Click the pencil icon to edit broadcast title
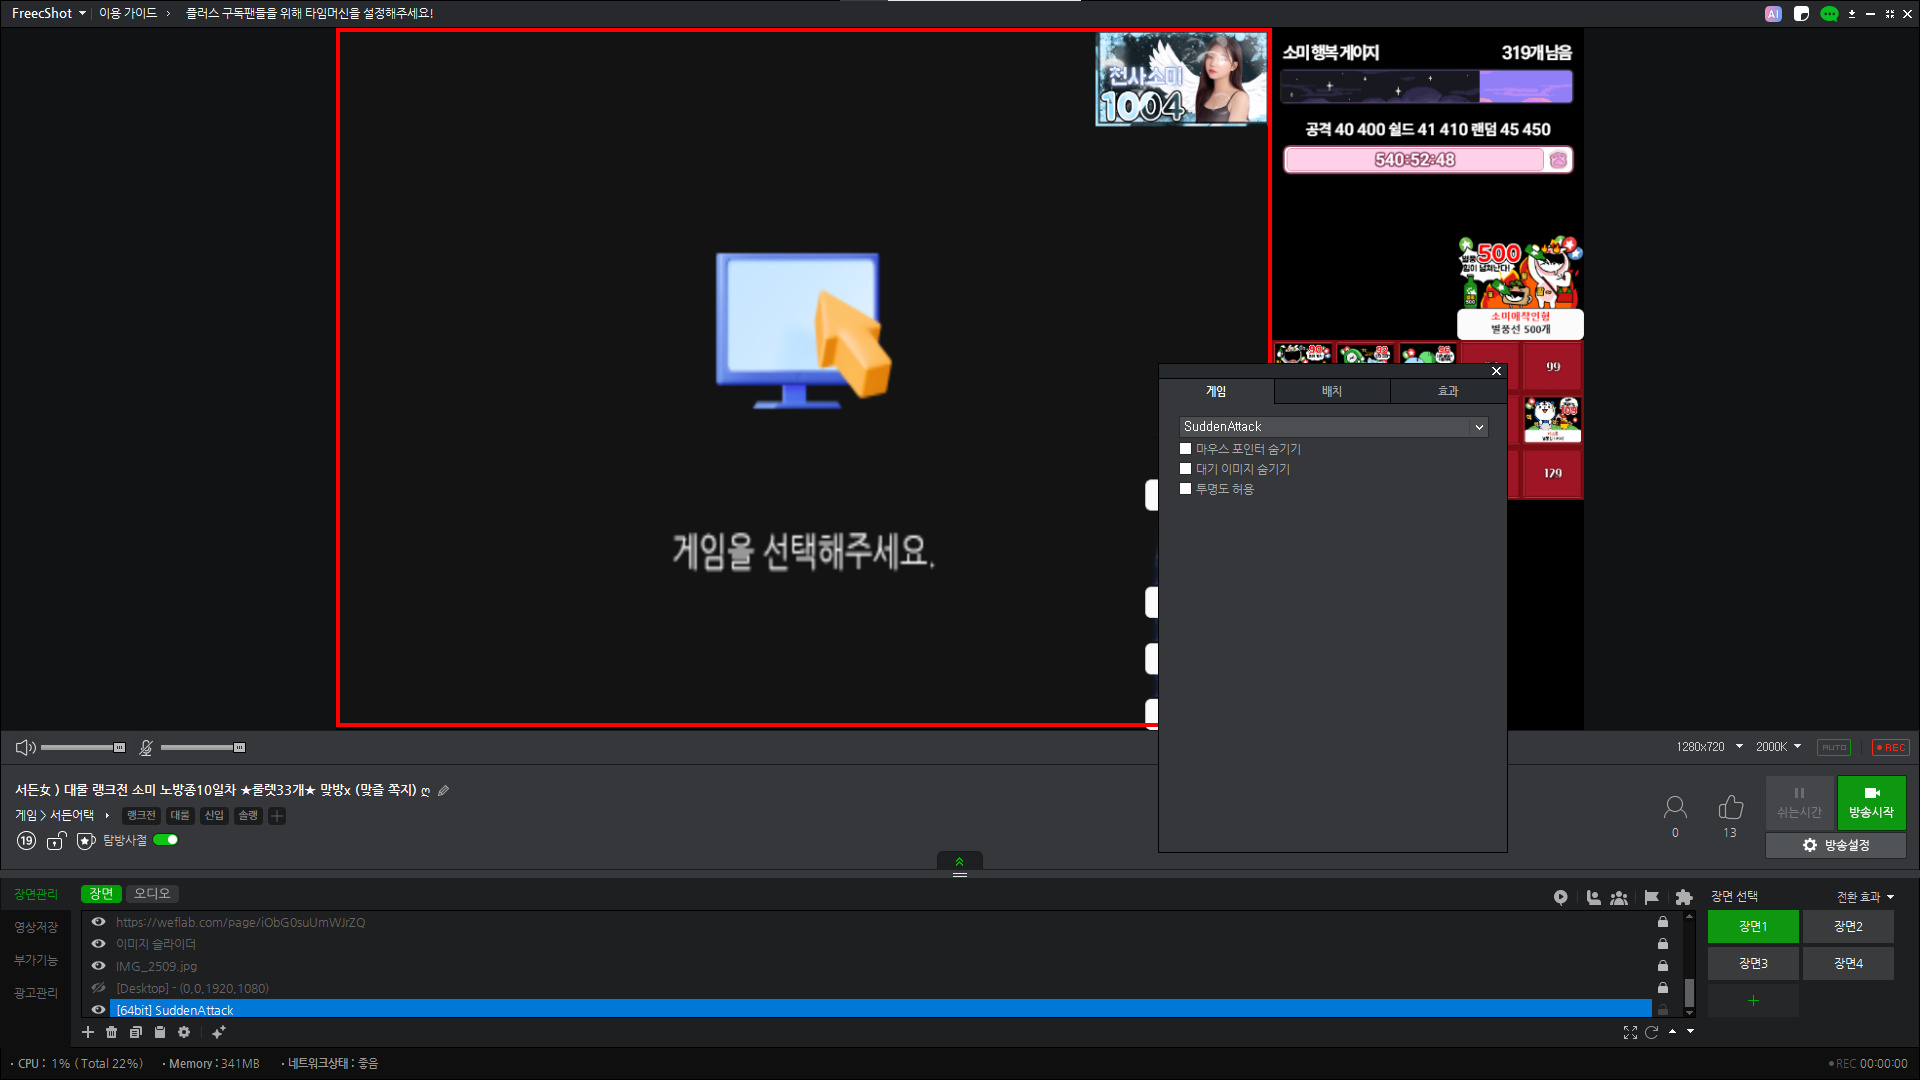 [444, 790]
